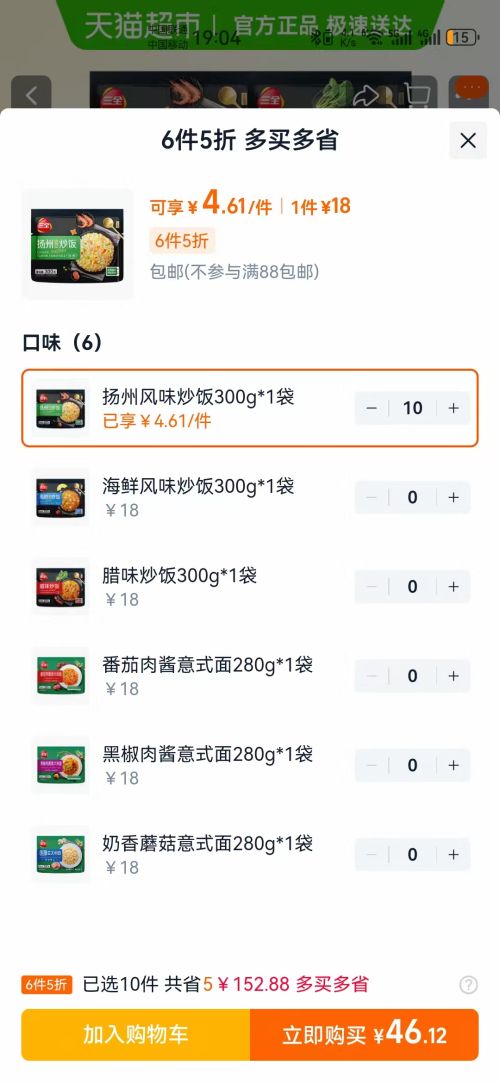Viewport: 500px width, 1083px height.
Task: Select the 海鲜风味炒饭300g flavor row
Action: tap(250, 497)
